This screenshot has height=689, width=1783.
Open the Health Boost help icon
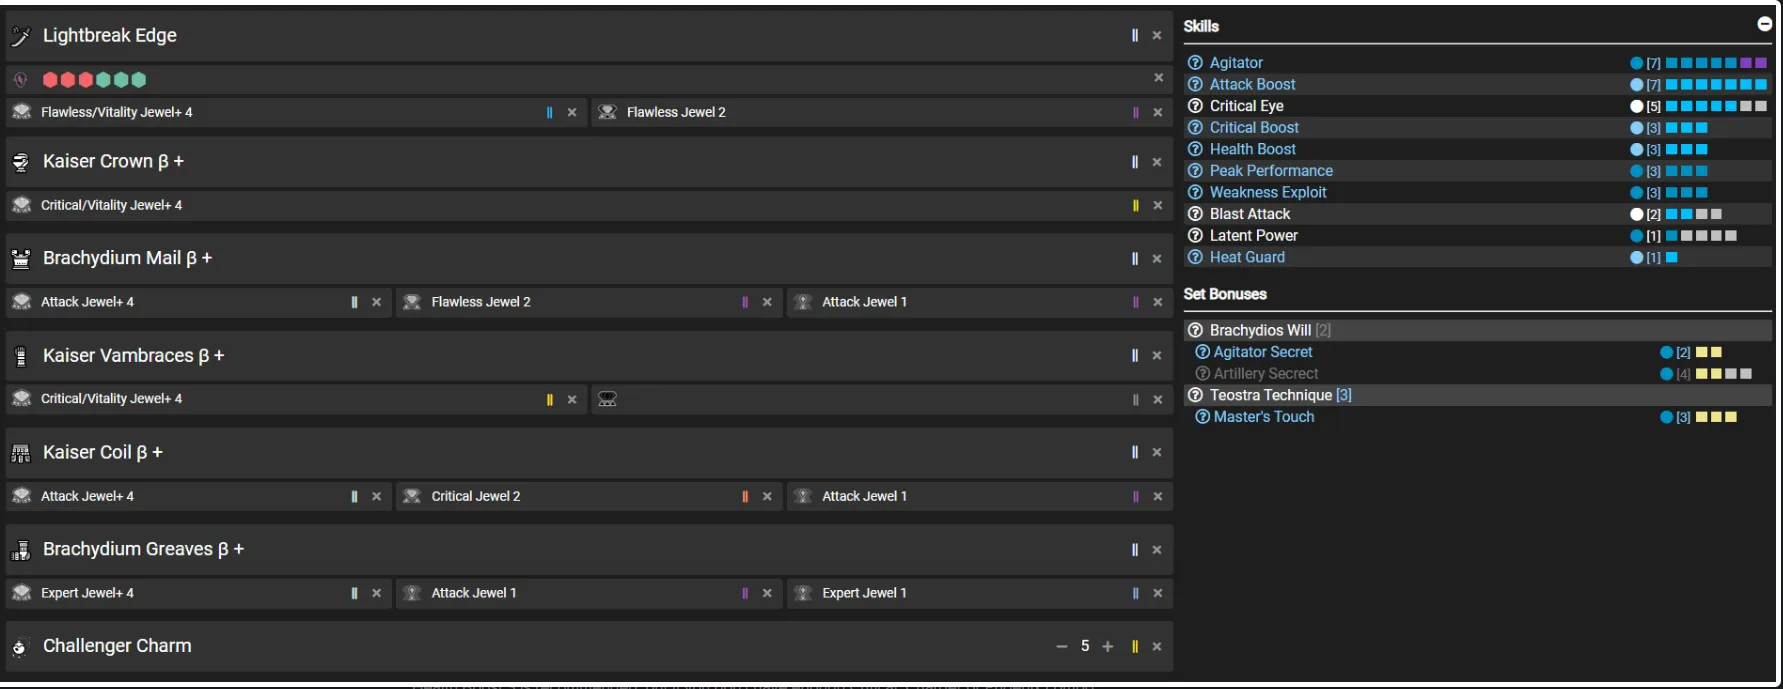[1195, 149]
